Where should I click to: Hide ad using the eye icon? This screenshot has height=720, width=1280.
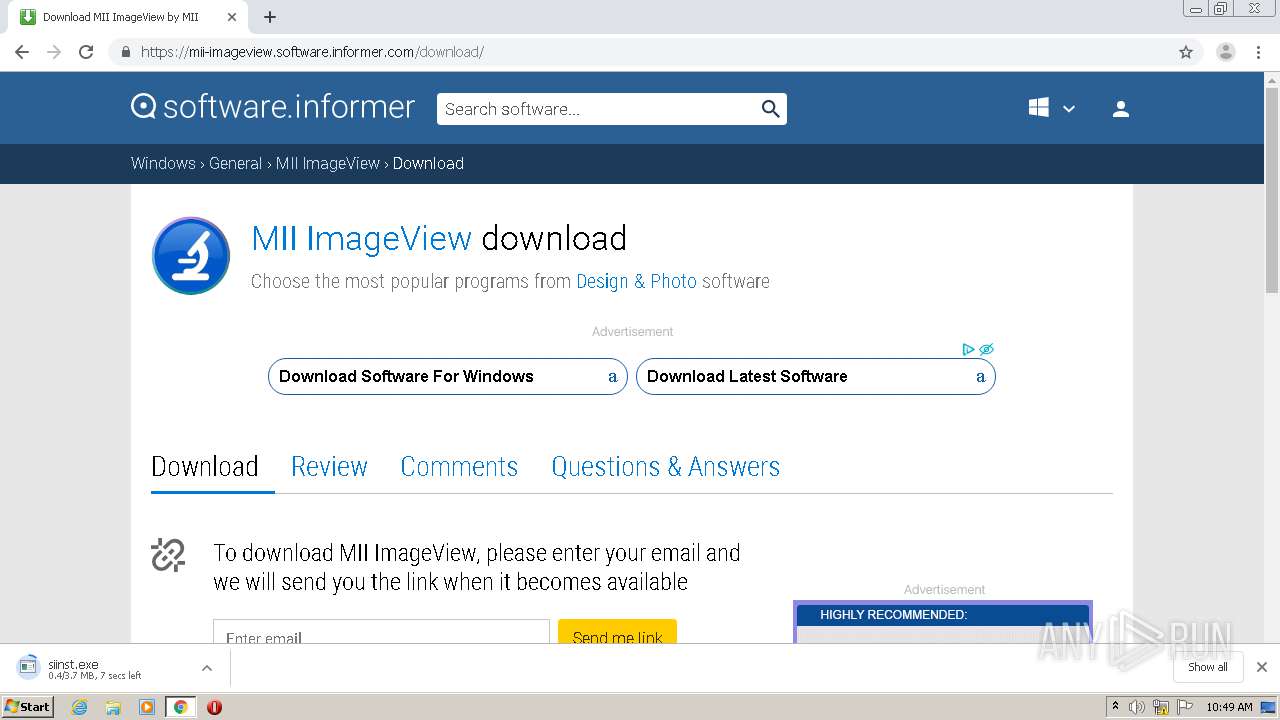[986, 349]
